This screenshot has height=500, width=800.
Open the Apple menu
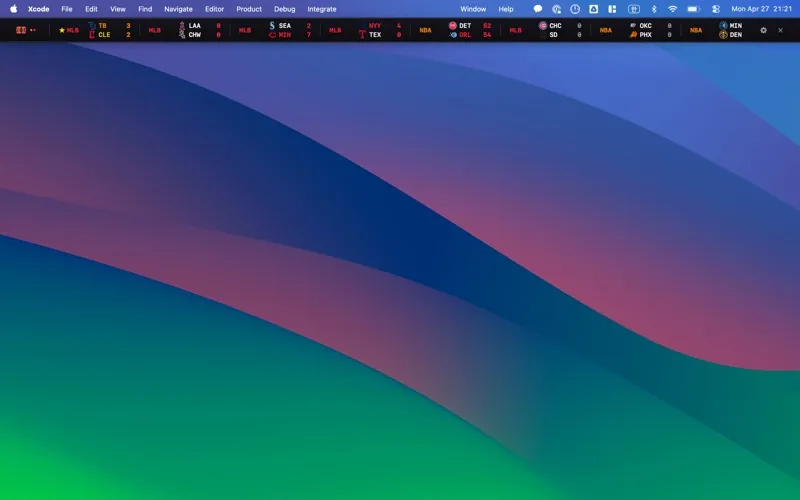[x=14, y=9]
